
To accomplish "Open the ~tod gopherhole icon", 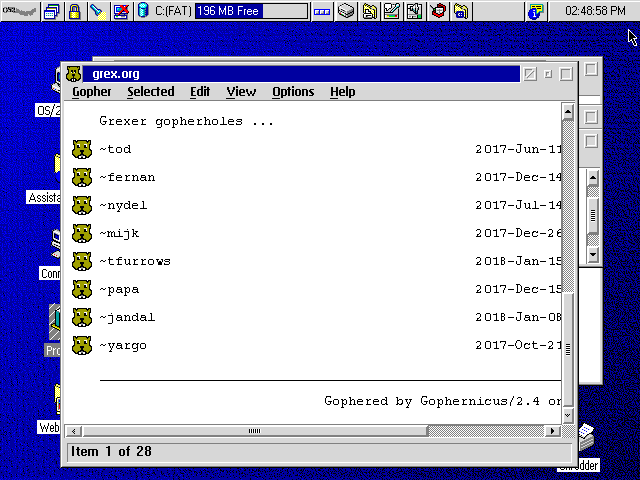I will (x=82, y=150).
